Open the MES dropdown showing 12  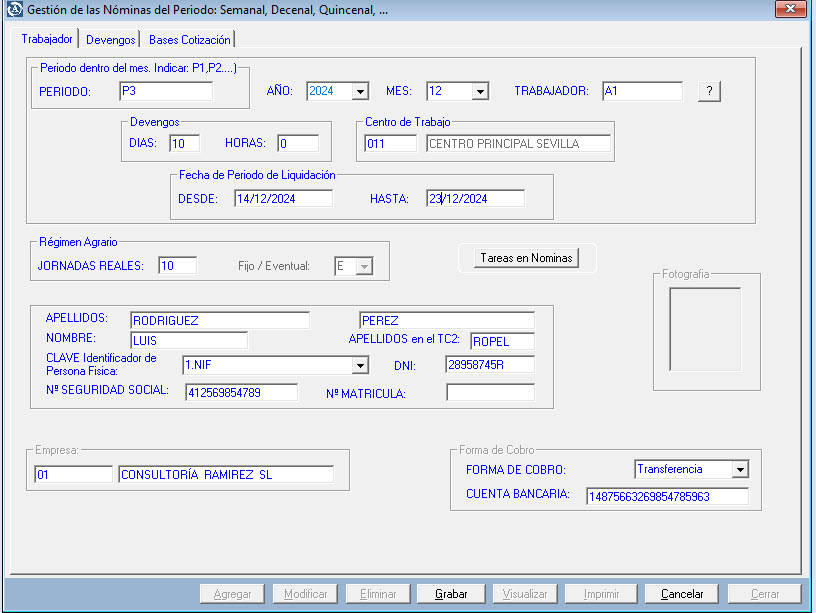[480, 92]
